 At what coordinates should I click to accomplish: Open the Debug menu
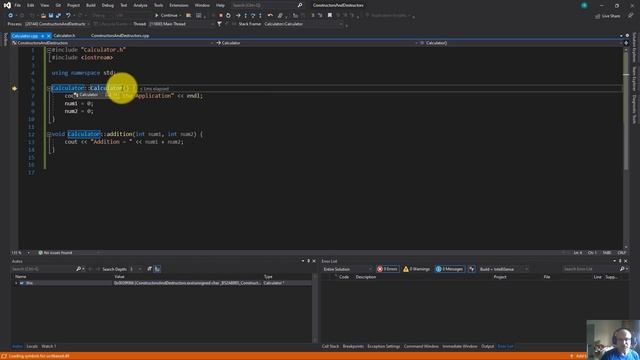[x=108, y=5]
